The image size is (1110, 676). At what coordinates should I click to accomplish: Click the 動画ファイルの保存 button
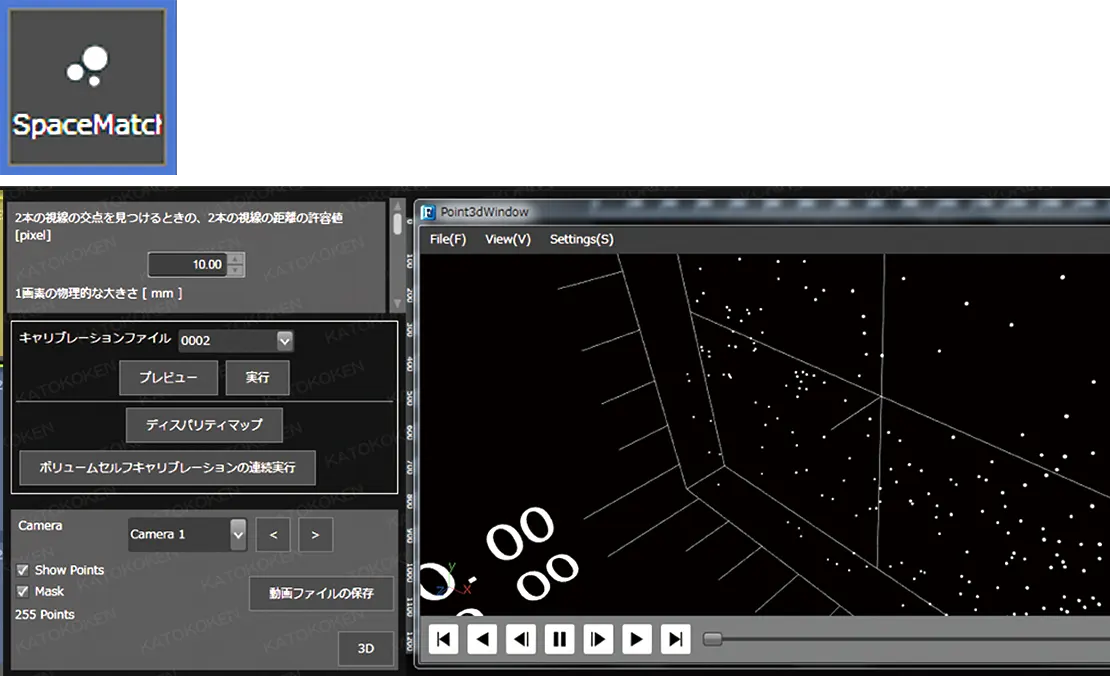click(321, 593)
